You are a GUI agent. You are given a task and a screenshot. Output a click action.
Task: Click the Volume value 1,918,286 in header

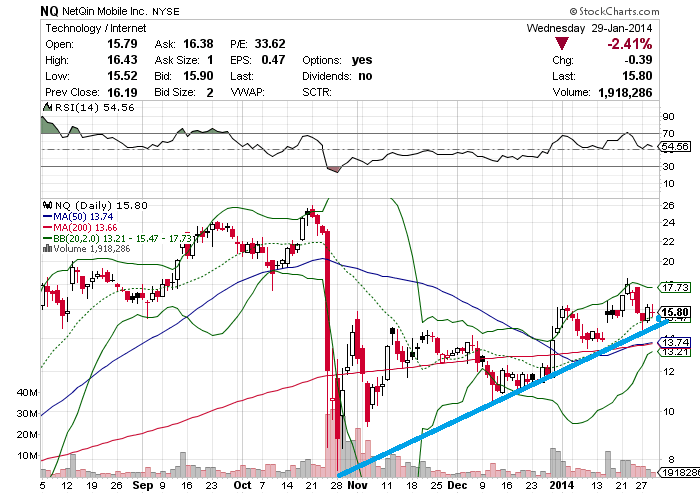tap(625, 92)
